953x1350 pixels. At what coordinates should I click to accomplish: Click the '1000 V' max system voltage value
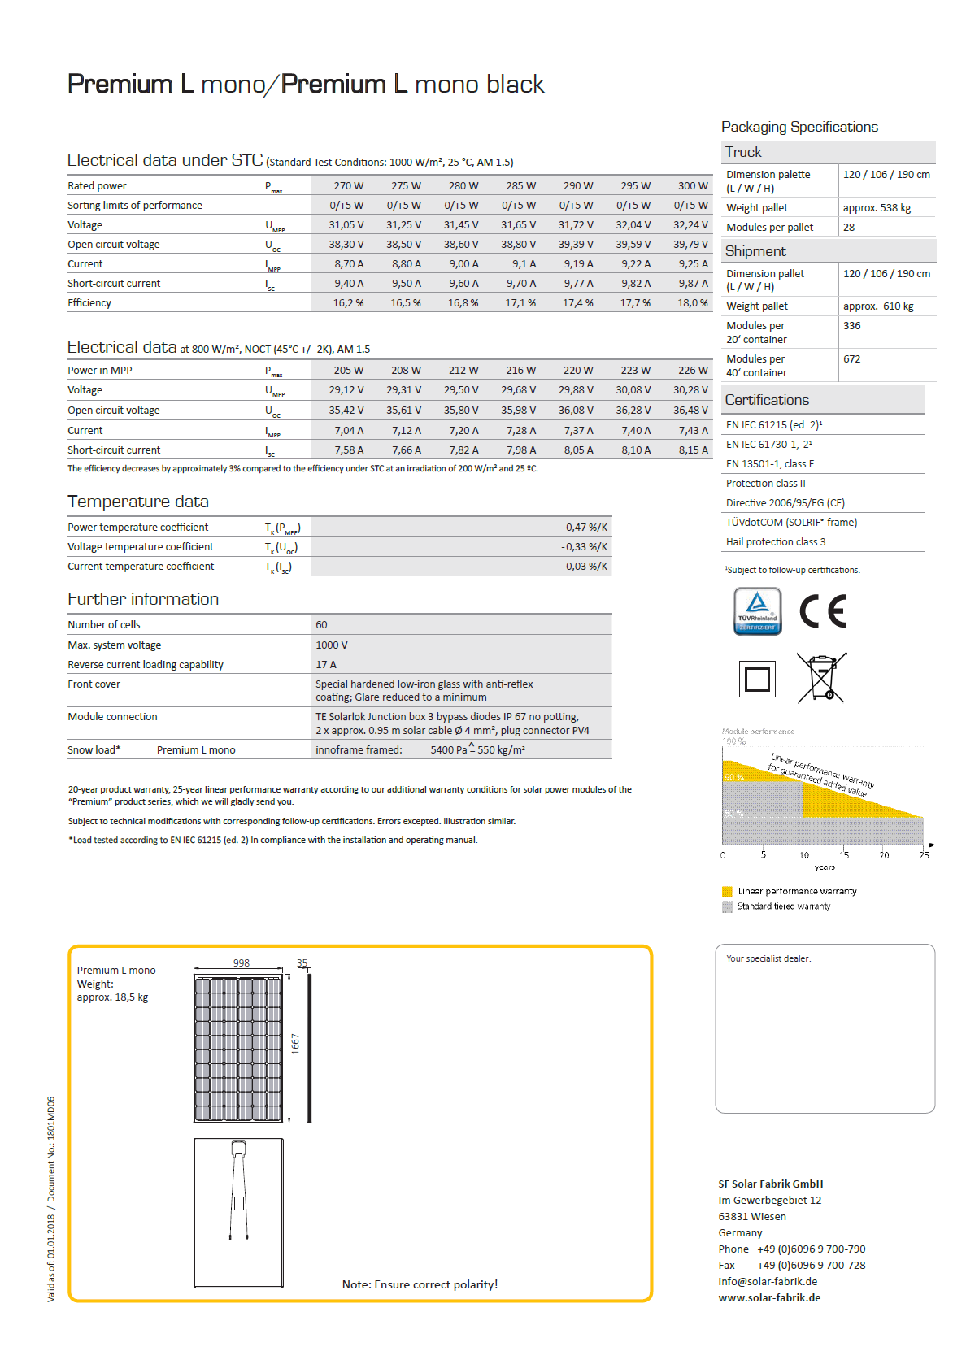coord(332,645)
